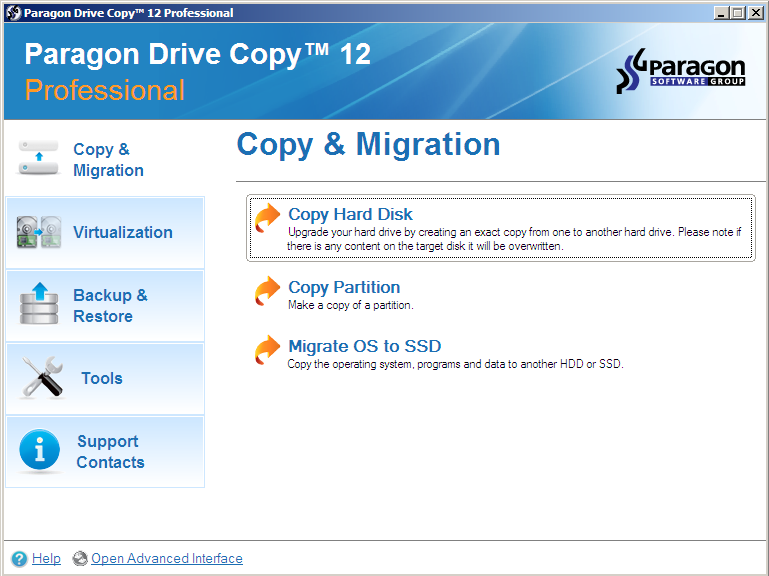Launch the Copy Hard Disk wizard
This screenshot has height=576, width=769.
pyautogui.click(x=350, y=214)
